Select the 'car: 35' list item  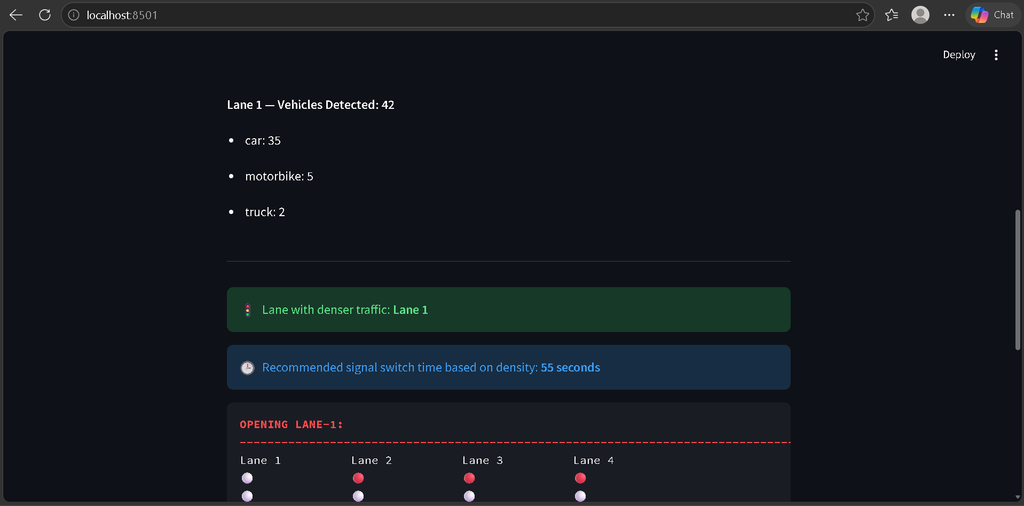coord(263,140)
